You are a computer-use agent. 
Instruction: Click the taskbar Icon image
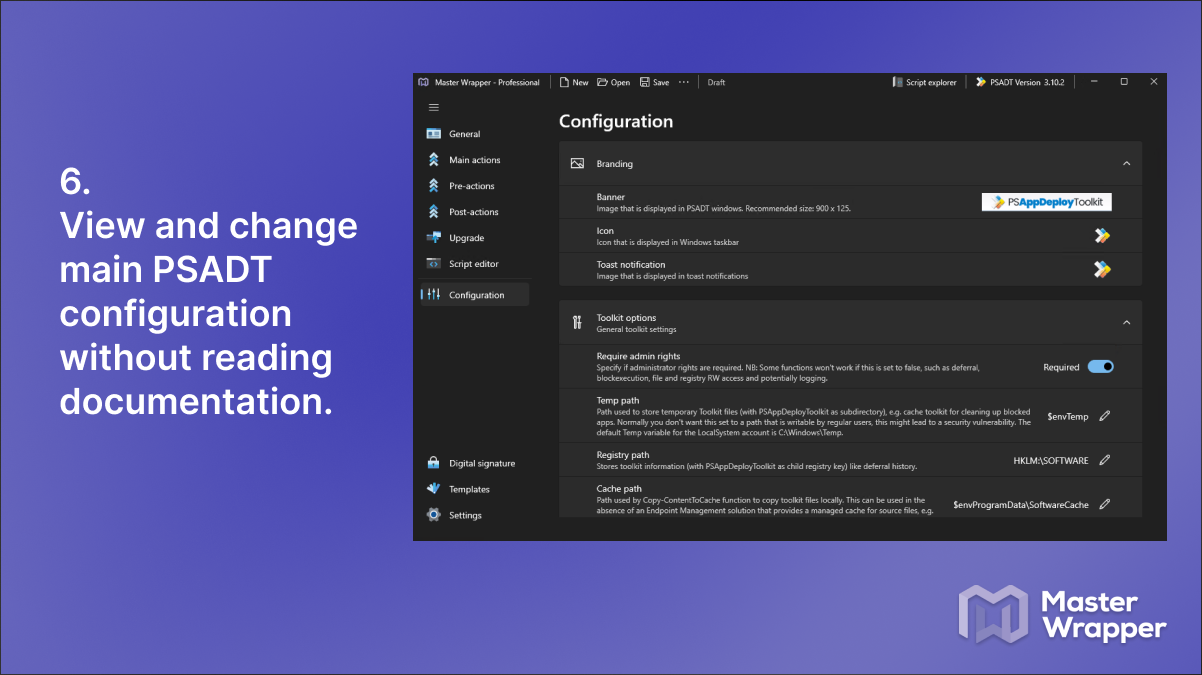1101,236
